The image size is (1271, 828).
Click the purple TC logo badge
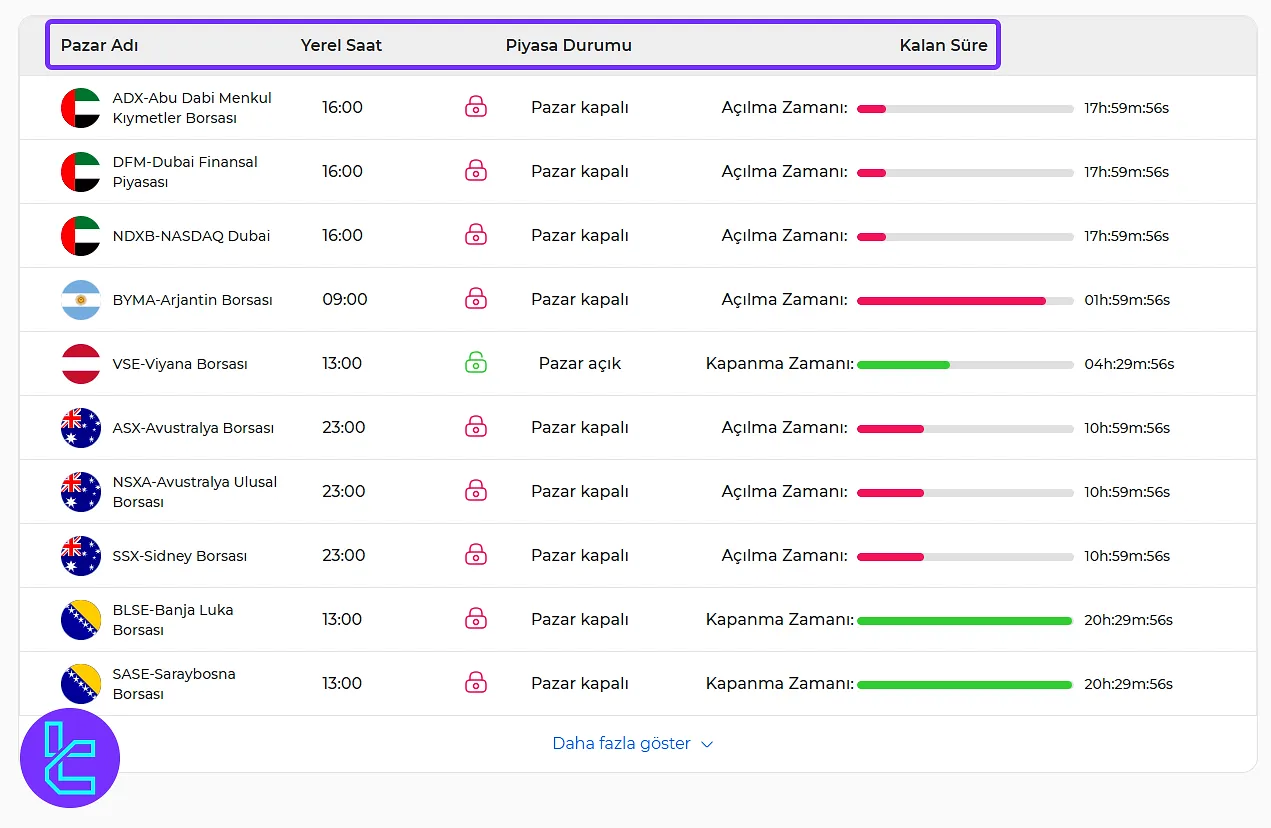pos(70,758)
